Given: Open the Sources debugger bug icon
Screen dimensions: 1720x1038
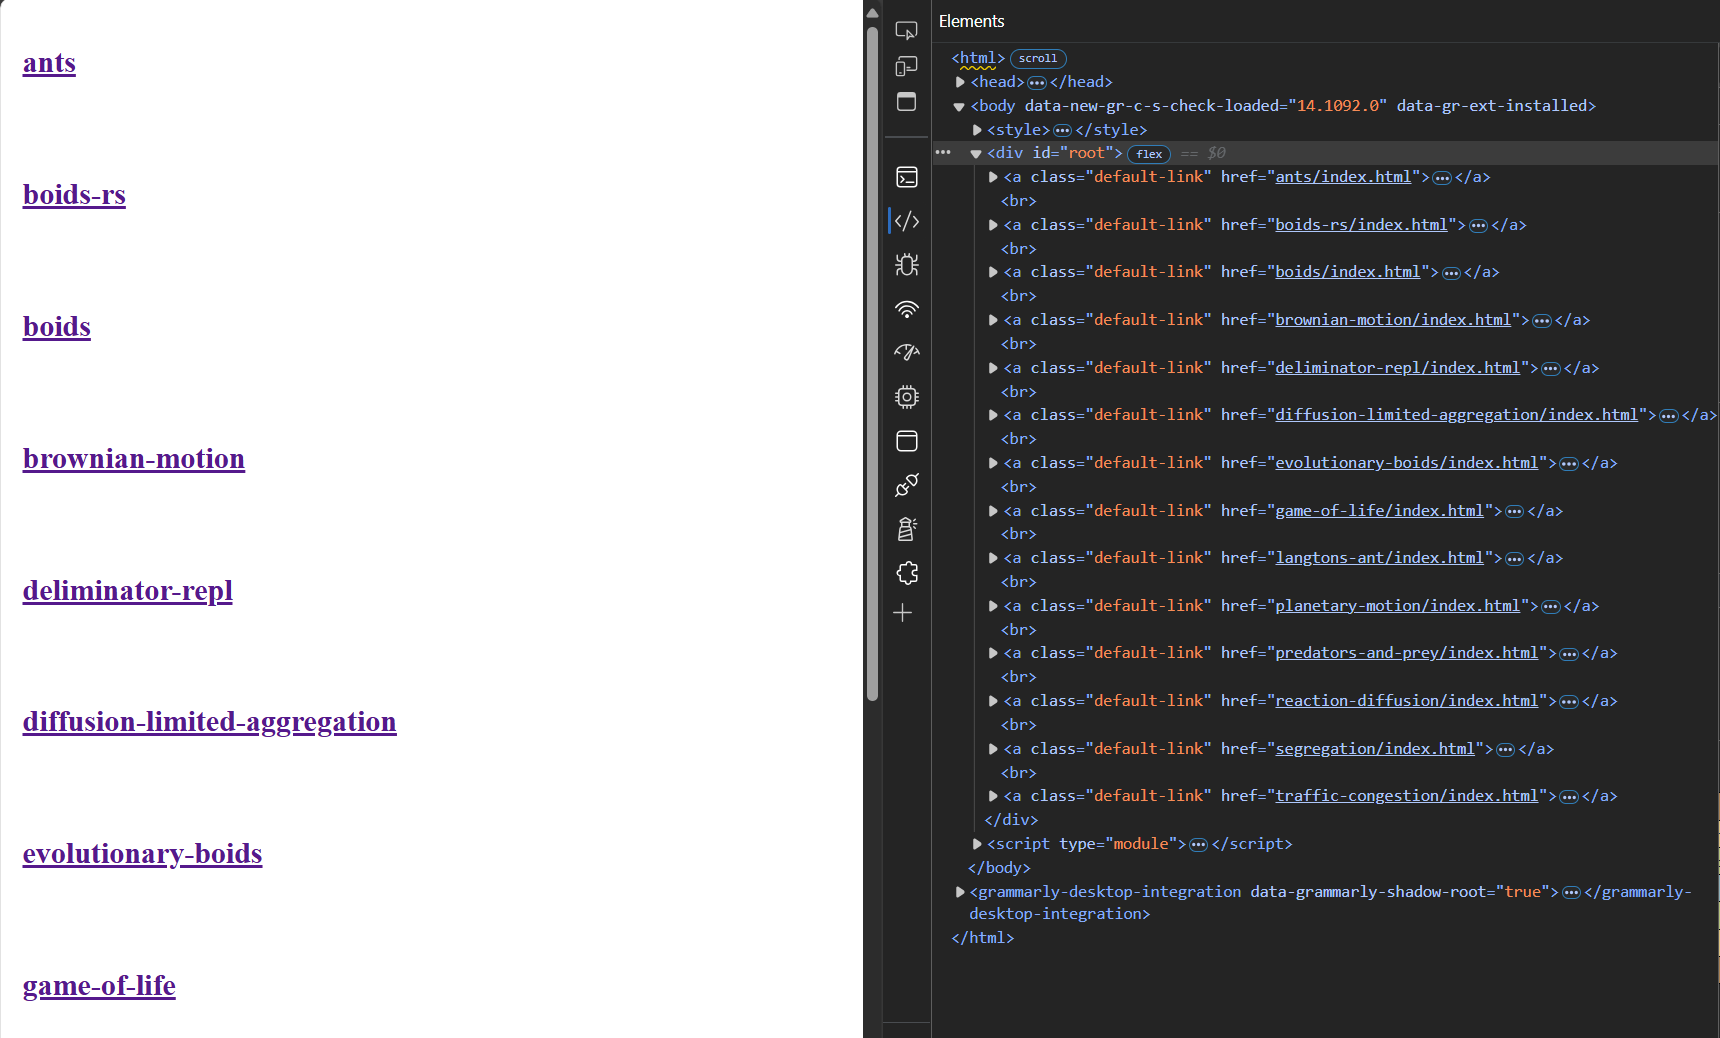Looking at the screenshot, I should (906, 265).
